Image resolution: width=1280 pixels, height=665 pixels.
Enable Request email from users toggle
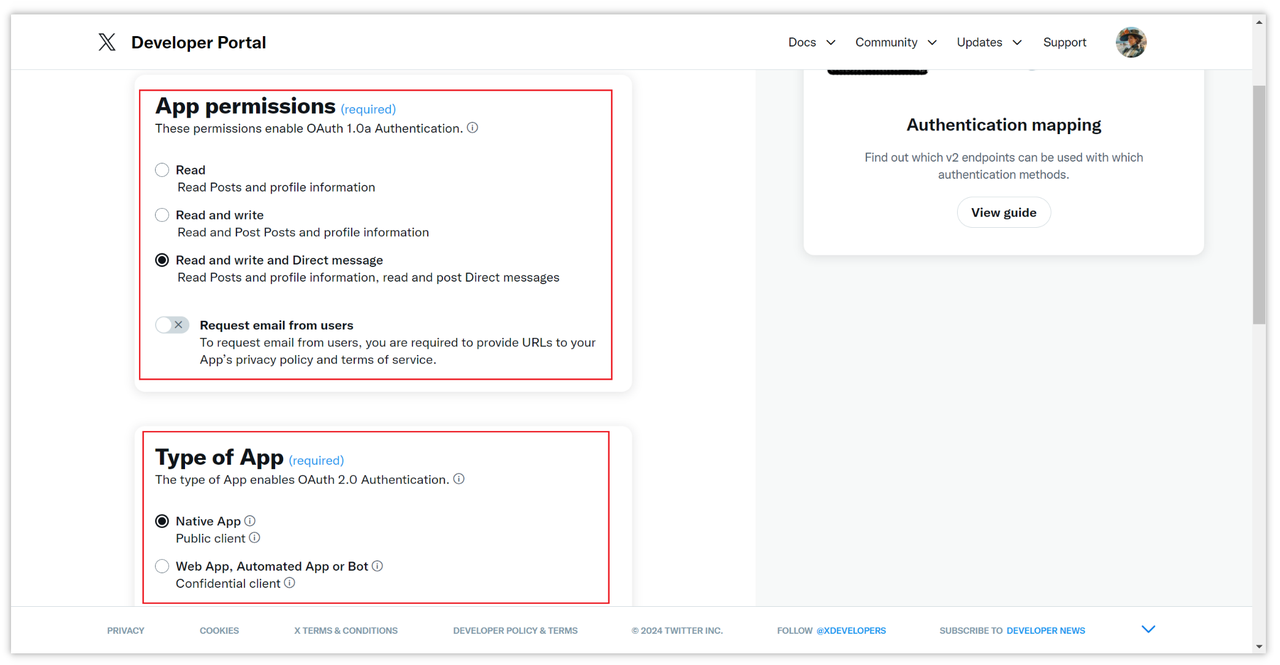(172, 325)
